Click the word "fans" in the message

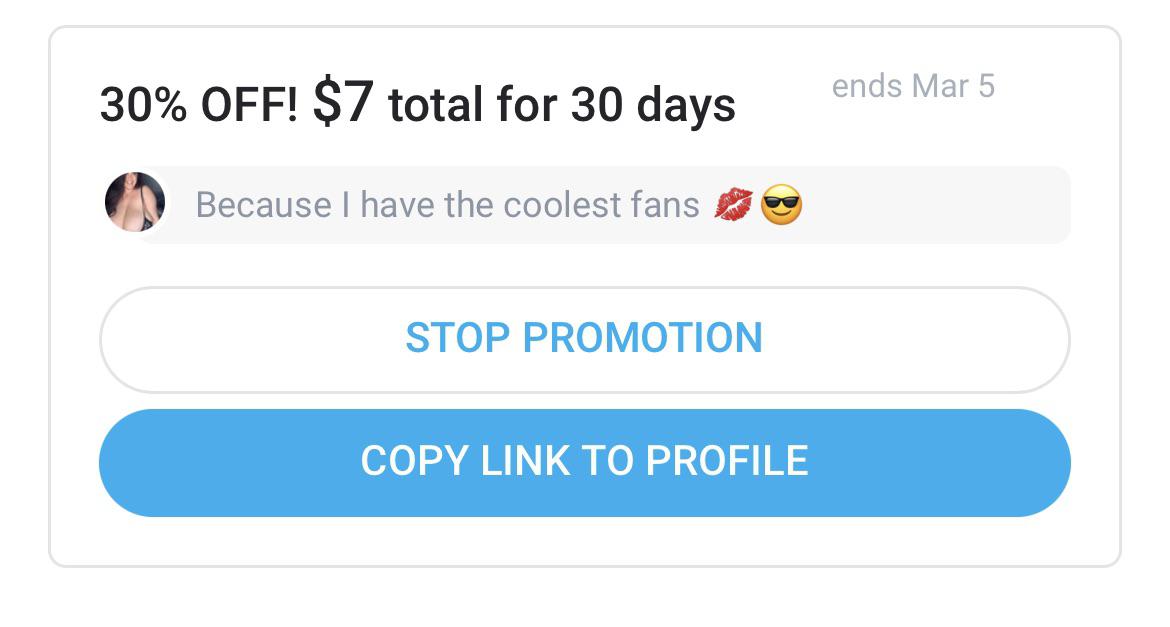pos(665,205)
